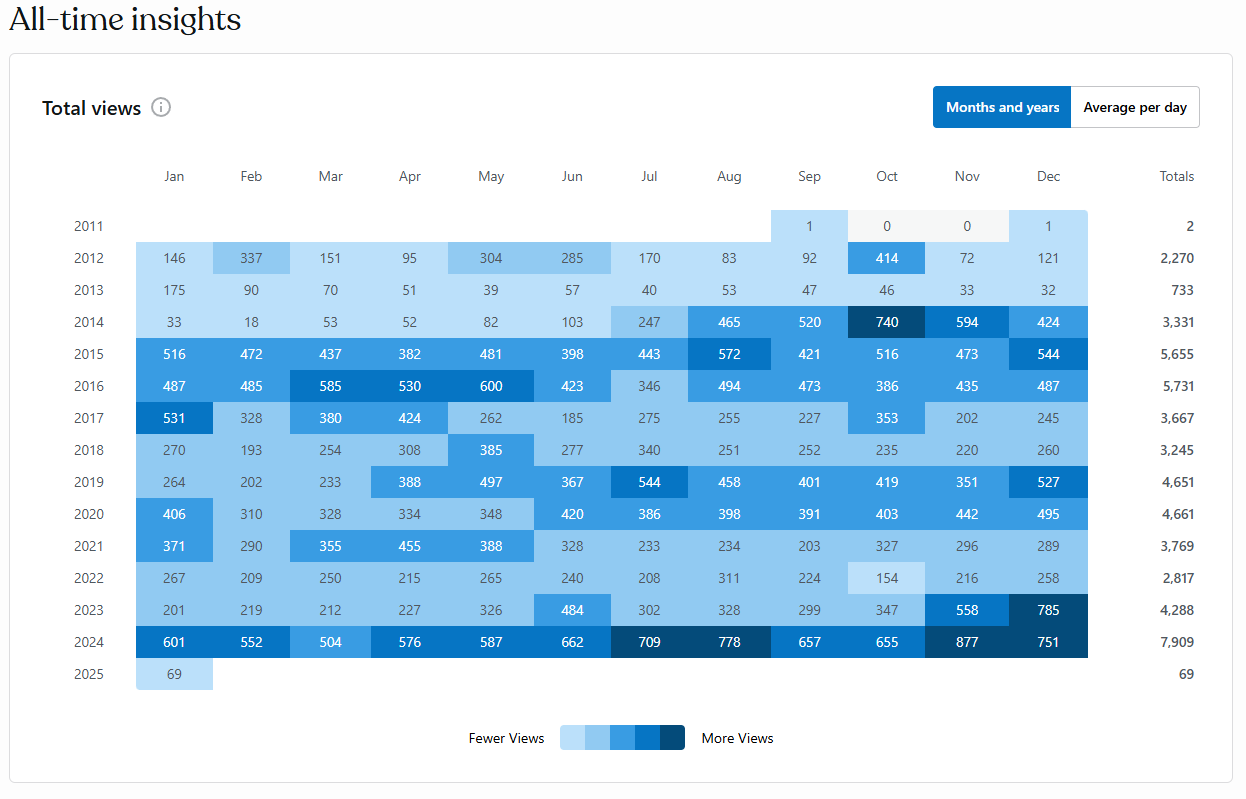Screen dimensions: 1246x799
Task: Click the darkest More Views legend swatch
Action: [672, 738]
